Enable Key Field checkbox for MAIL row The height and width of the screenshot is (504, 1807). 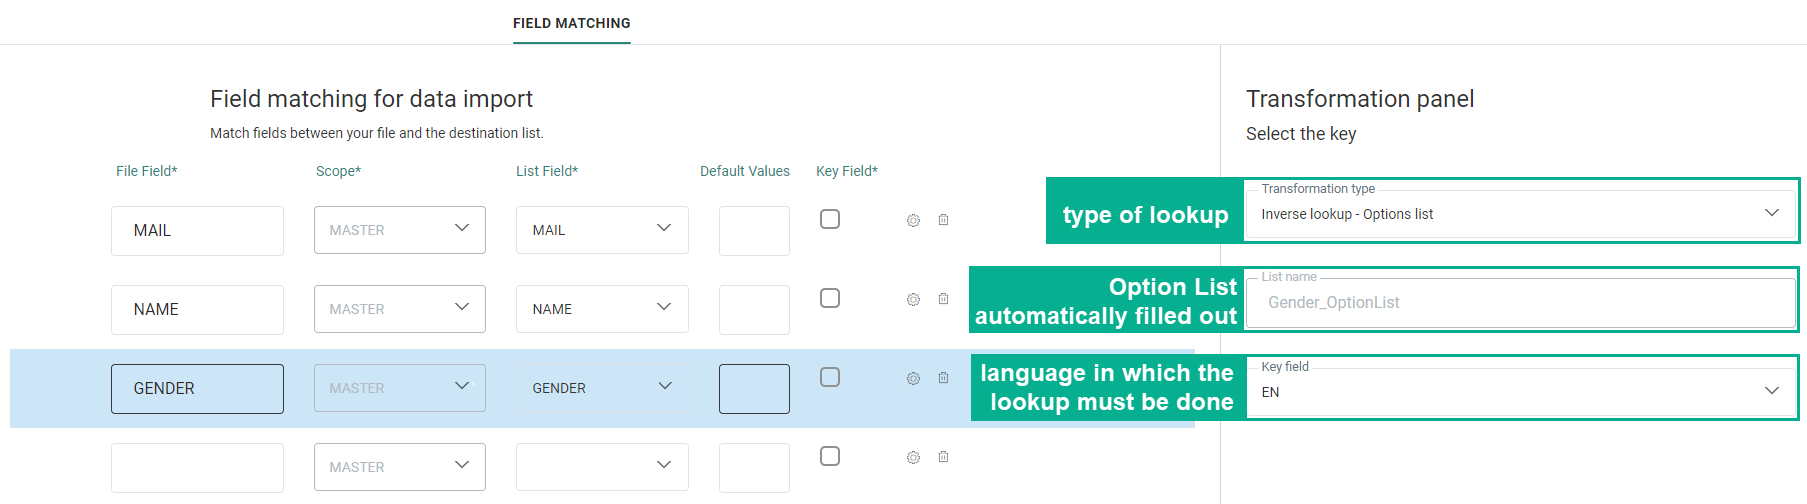830,219
